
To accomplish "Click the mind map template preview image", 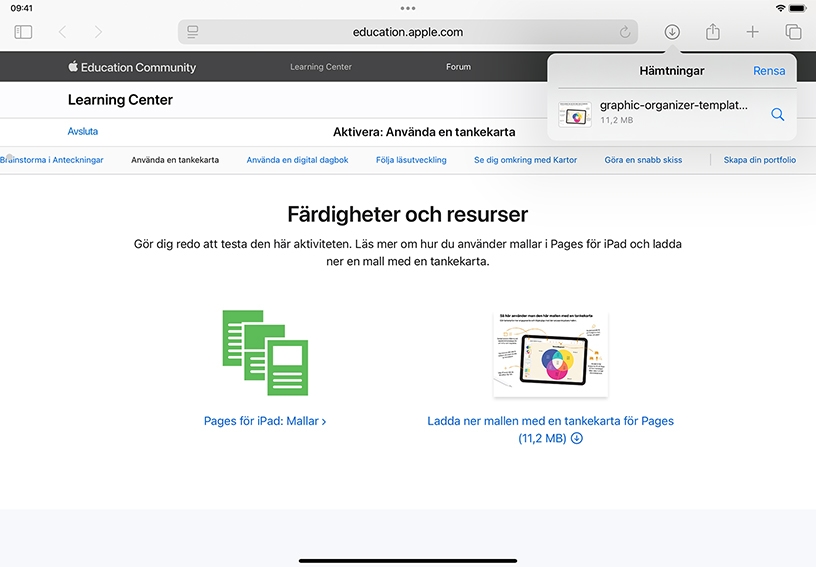I will click(551, 354).
